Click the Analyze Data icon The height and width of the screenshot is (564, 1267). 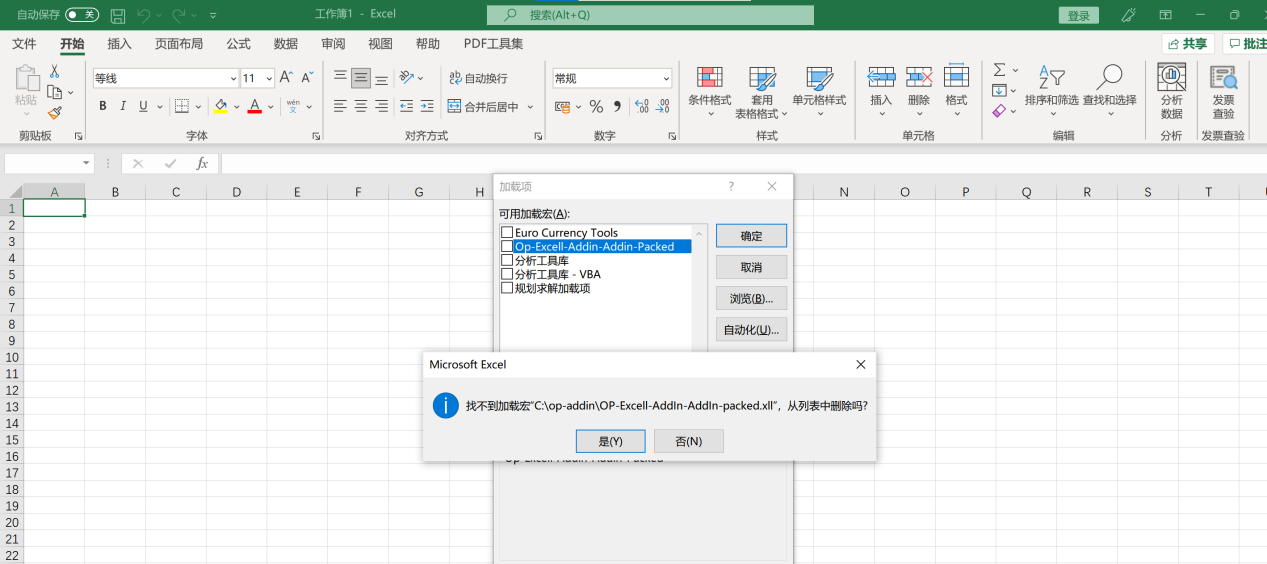pyautogui.click(x=1171, y=79)
